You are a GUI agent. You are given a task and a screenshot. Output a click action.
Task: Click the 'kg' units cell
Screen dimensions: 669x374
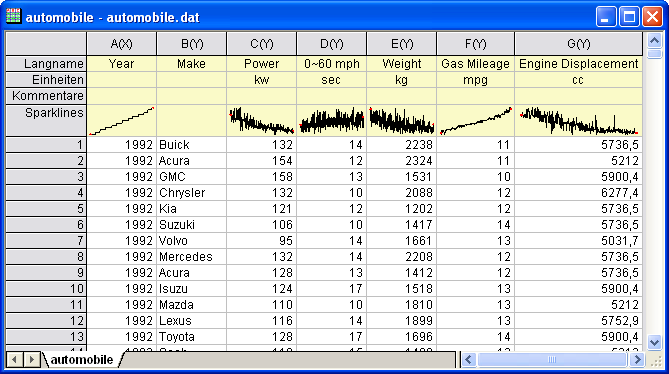401,80
